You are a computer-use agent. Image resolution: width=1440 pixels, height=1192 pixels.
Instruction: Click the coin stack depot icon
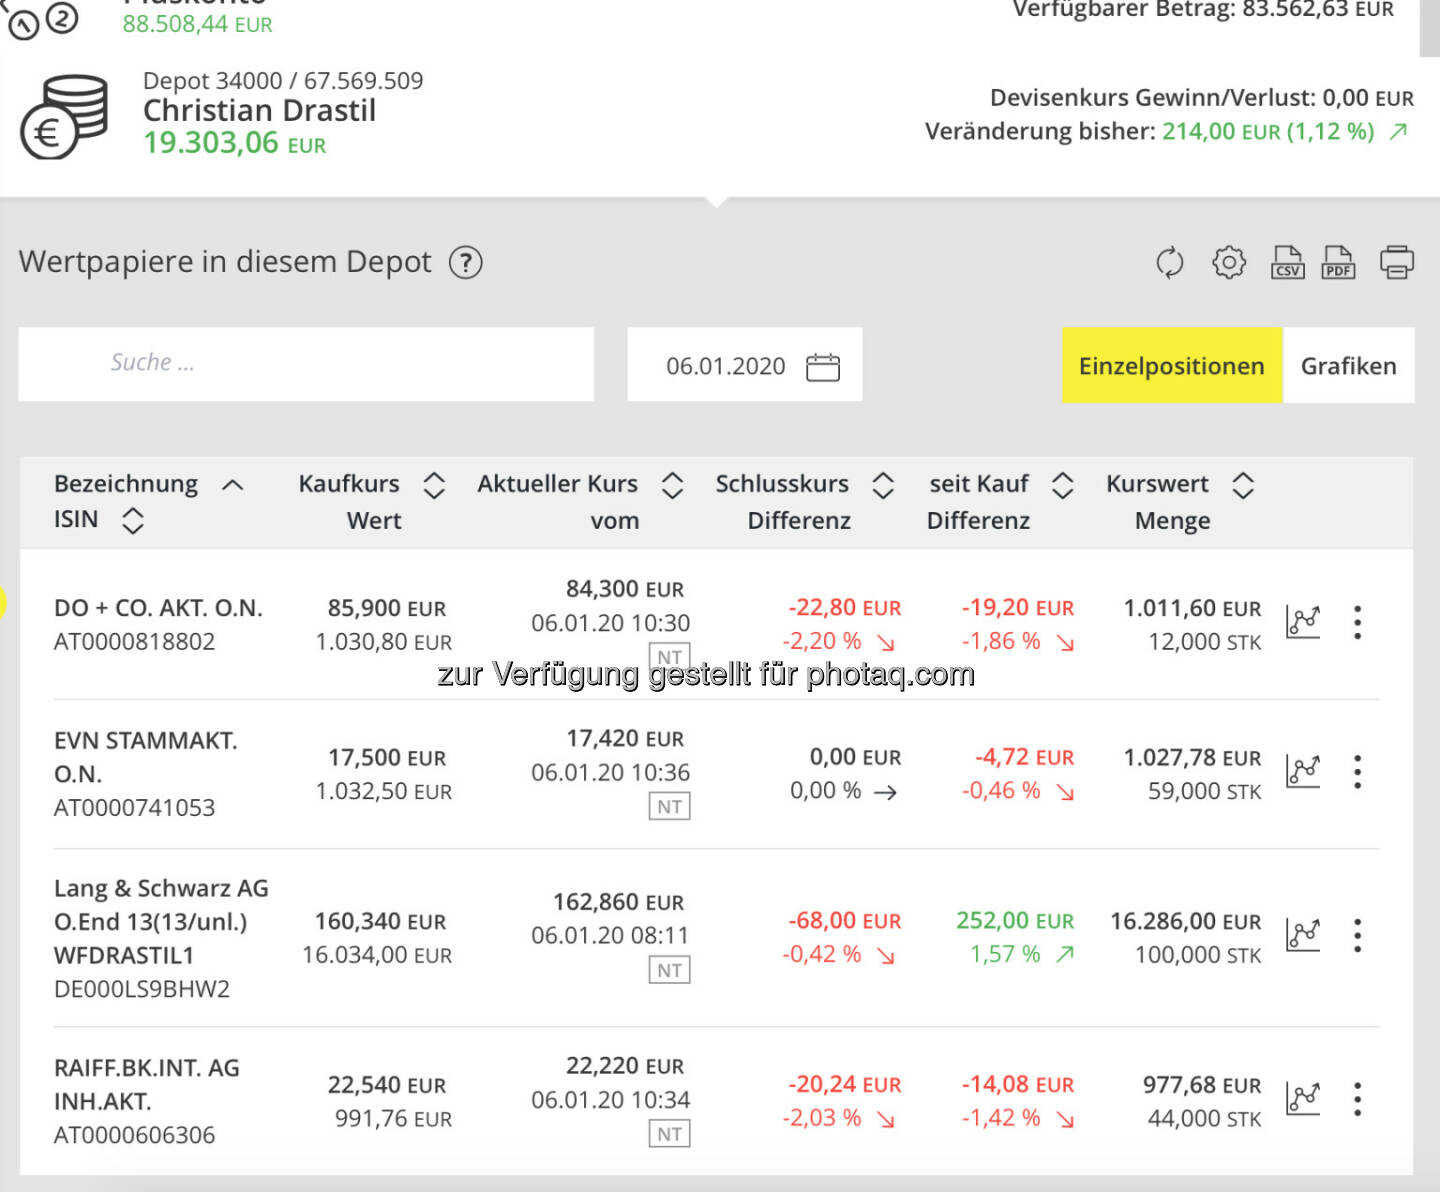(x=64, y=116)
